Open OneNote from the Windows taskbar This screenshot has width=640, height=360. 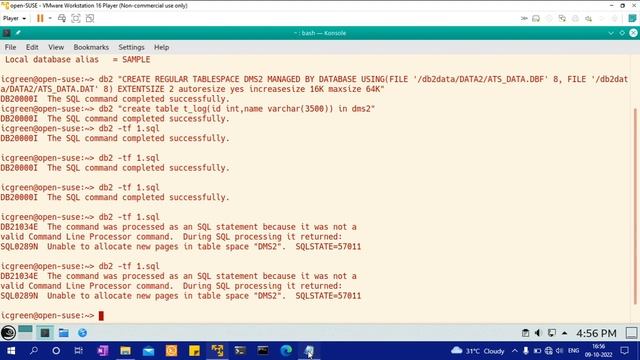[102, 351]
